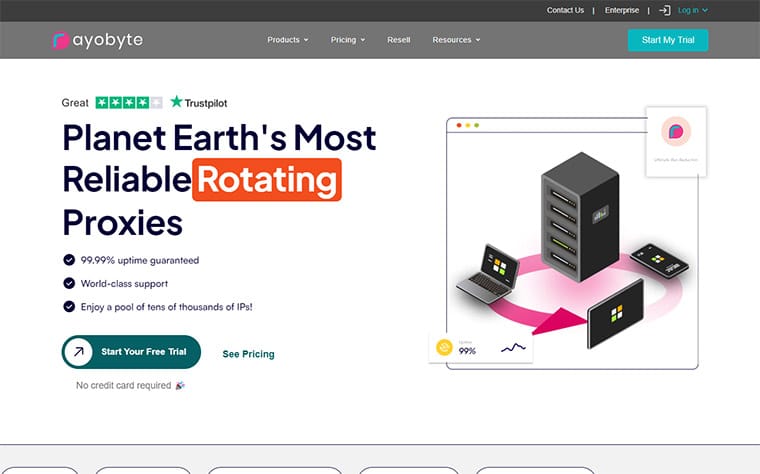Click the Contact Us link
Viewport: 760px width, 474px height.
(x=565, y=10)
